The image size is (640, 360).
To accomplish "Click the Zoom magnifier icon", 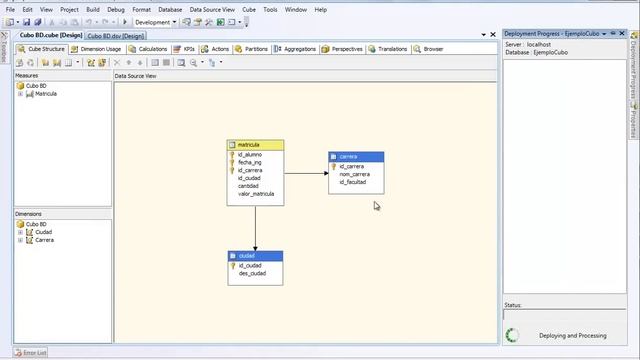I will click(x=193, y=62).
